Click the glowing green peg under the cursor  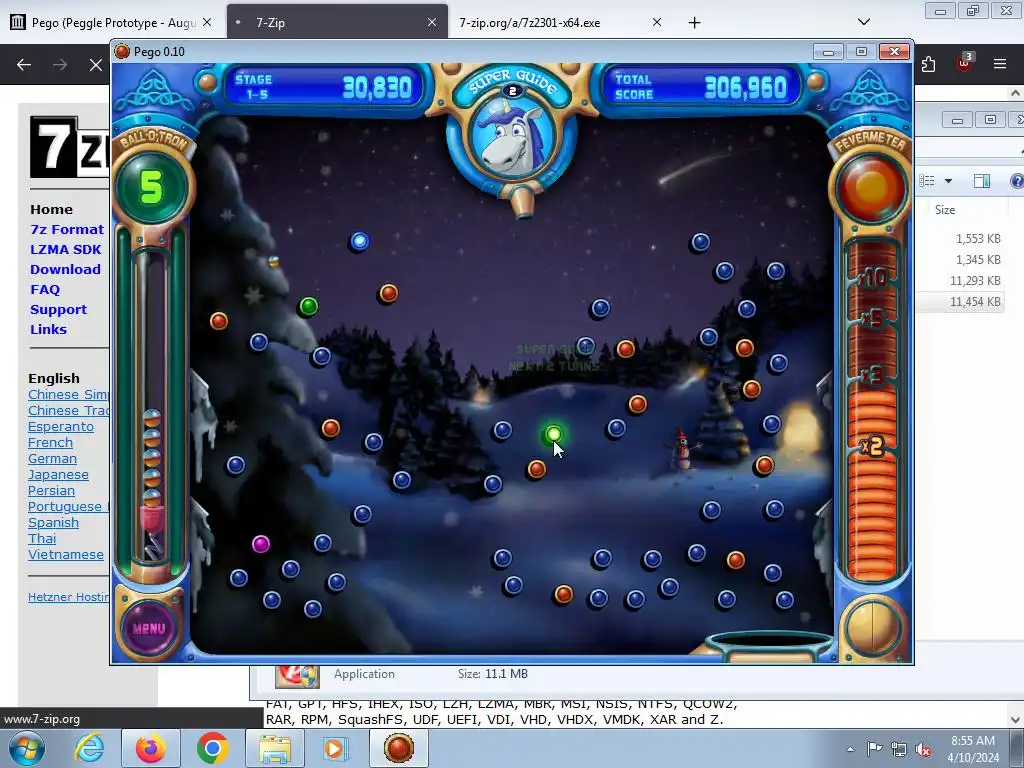553,434
